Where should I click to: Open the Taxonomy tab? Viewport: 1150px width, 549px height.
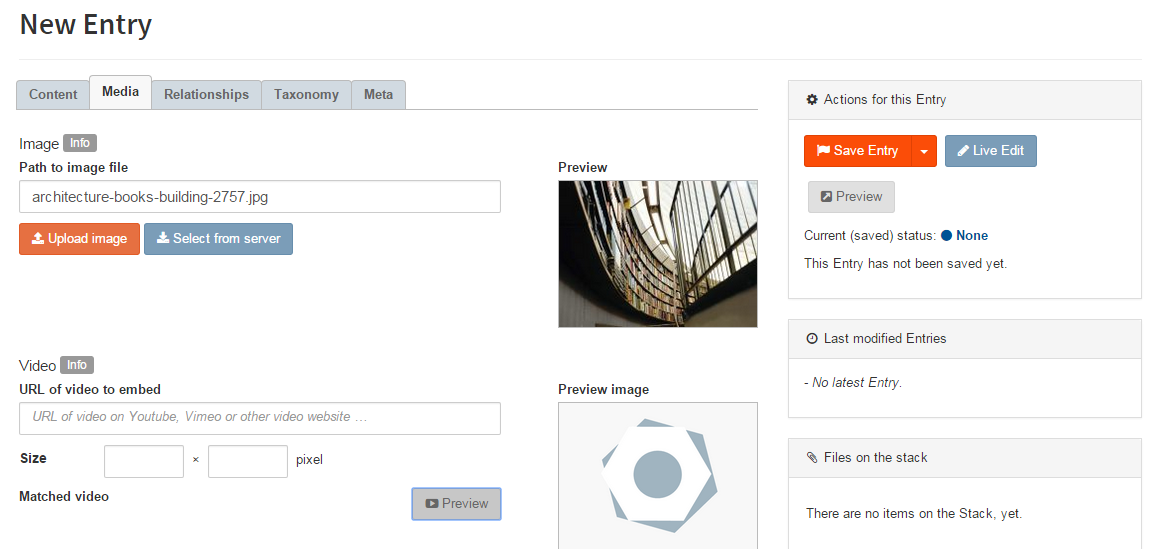click(306, 95)
